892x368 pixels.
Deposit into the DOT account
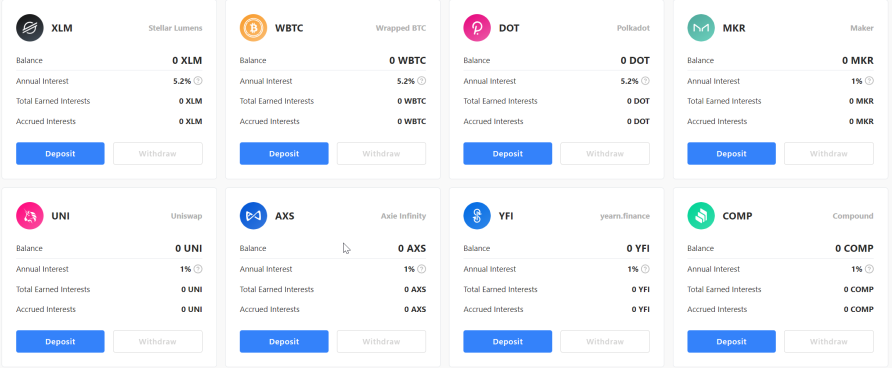click(507, 154)
